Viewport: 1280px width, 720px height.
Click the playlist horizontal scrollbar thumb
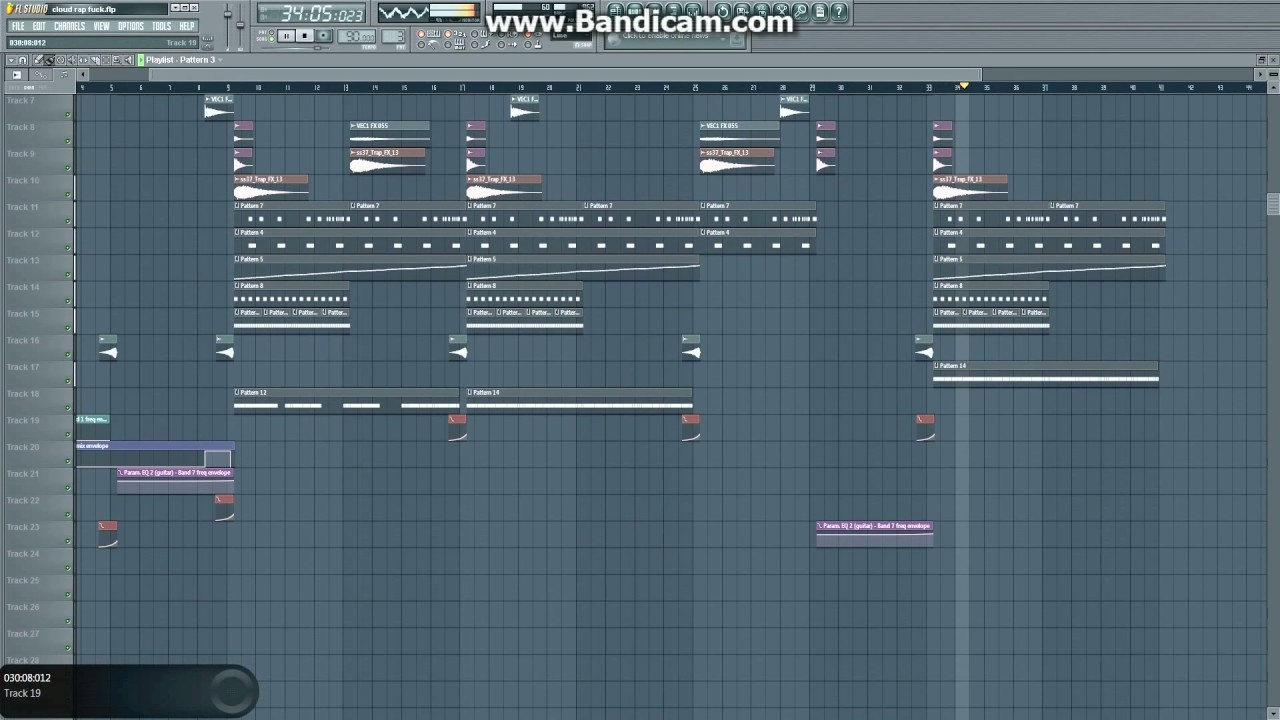pos(565,75)
